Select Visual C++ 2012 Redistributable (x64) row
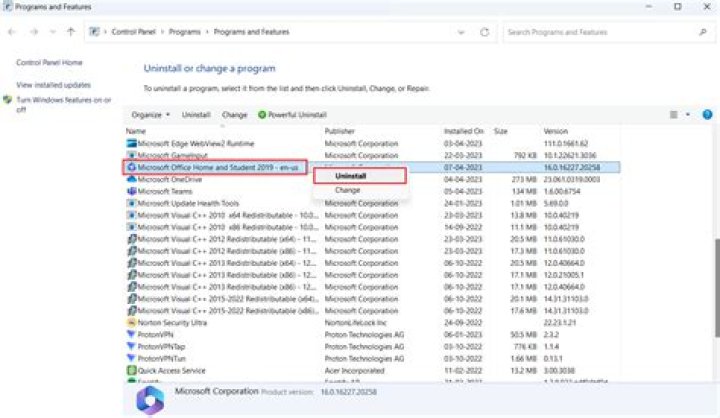Screen dimensions: 720x418 tap(372, 239)
